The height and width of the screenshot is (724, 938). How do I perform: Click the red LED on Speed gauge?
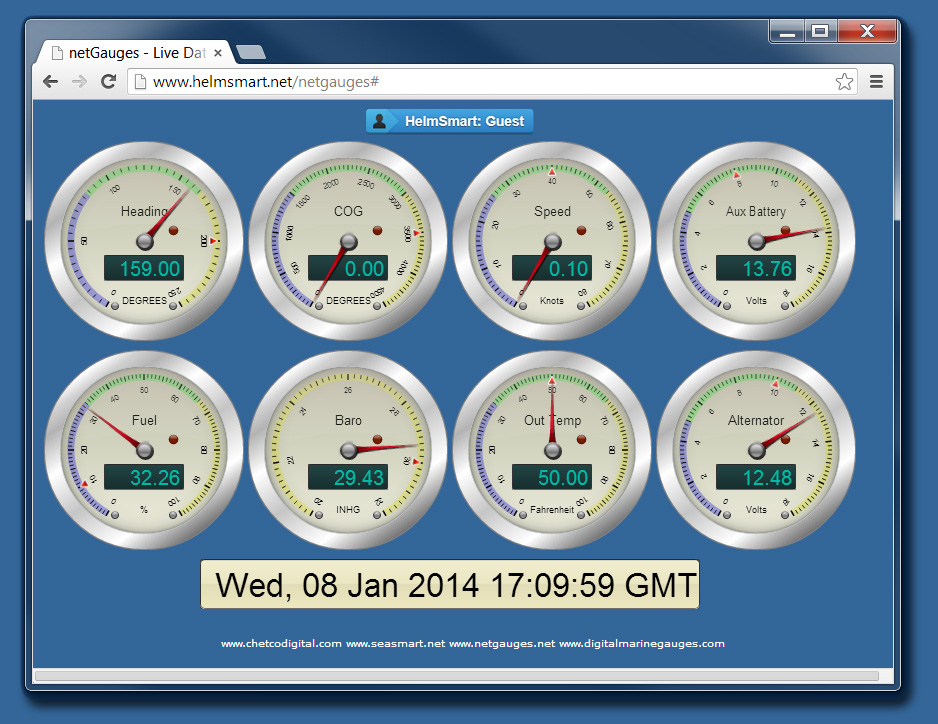[581, 230]
